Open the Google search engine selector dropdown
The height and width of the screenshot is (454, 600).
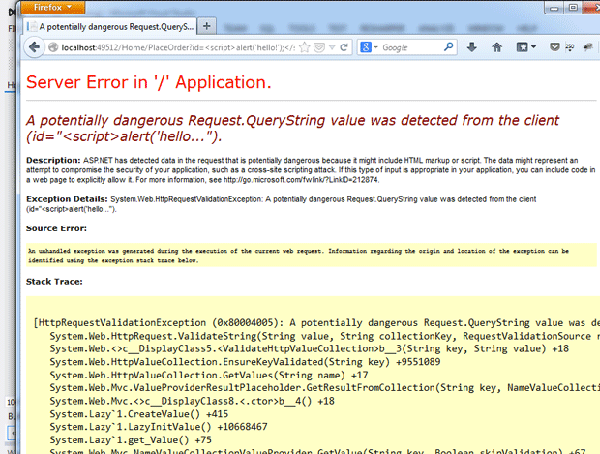(368, 47)
